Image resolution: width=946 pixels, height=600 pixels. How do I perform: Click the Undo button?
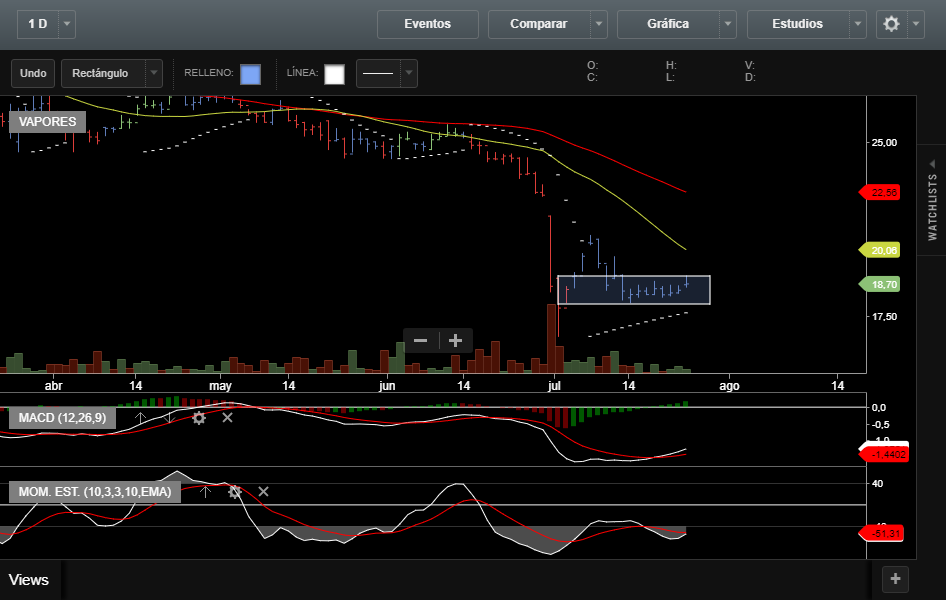point(33,73)
